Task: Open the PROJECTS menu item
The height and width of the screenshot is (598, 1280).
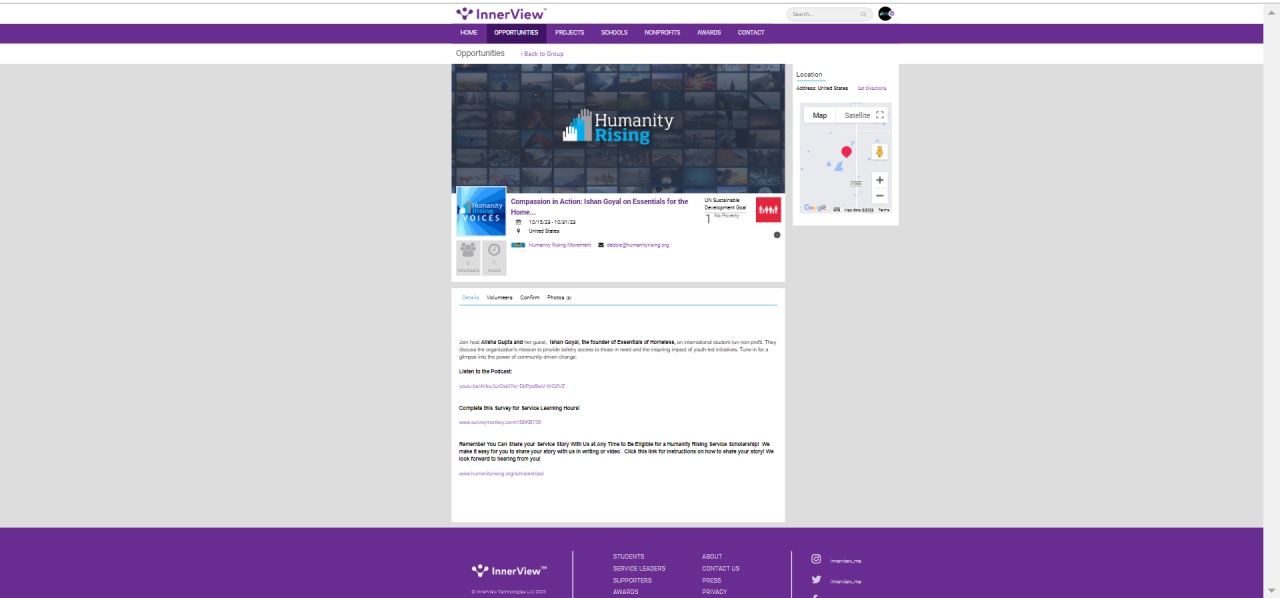Action: [570, 33]
